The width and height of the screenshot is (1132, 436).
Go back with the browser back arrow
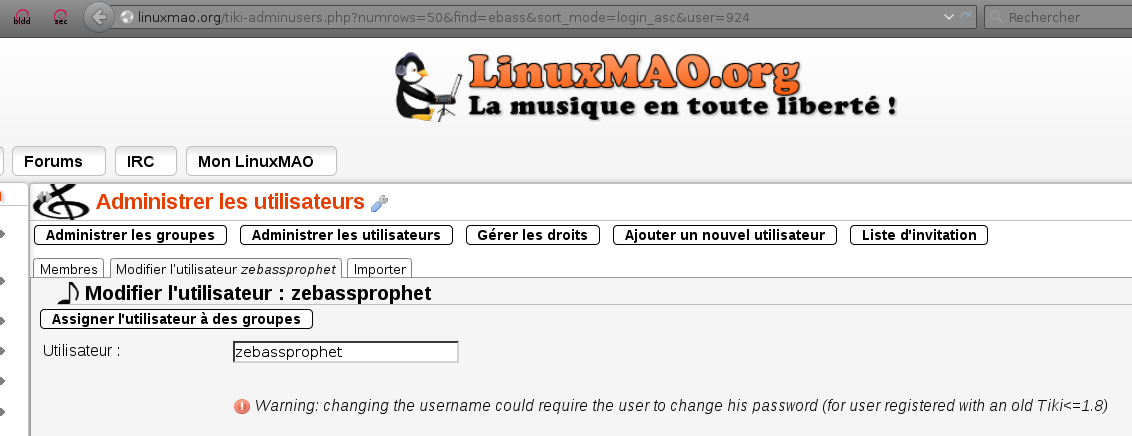coord(99,17)
